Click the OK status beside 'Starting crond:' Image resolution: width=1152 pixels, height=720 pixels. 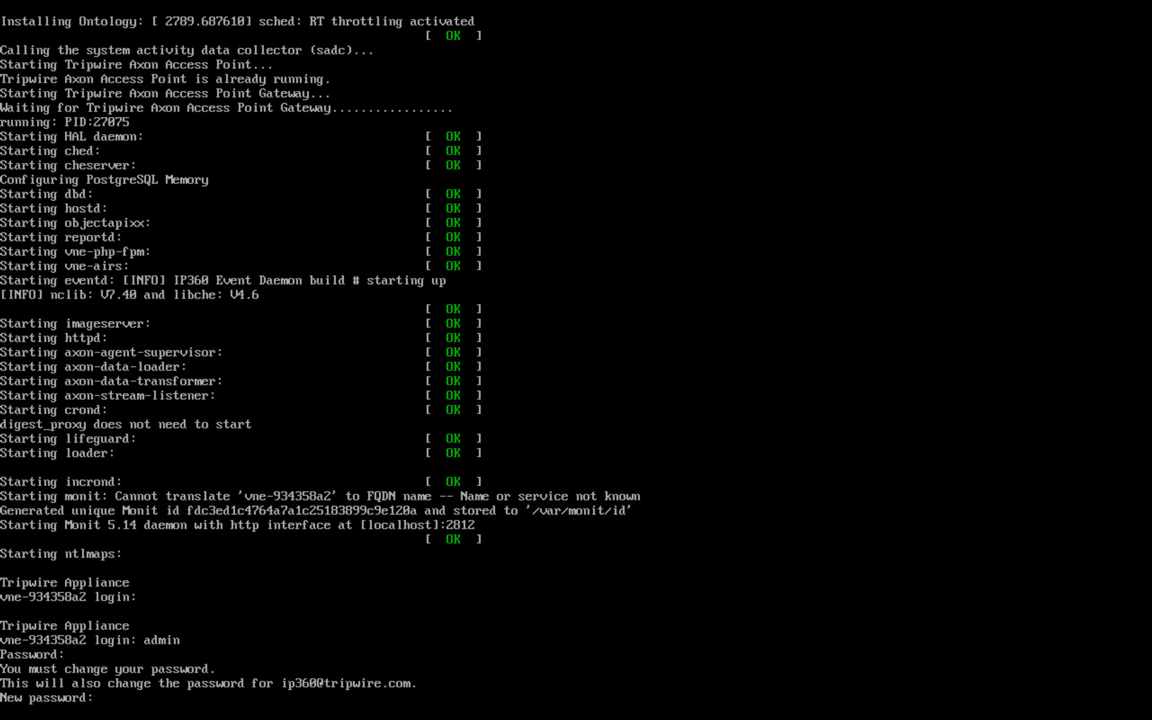point(453,410)
